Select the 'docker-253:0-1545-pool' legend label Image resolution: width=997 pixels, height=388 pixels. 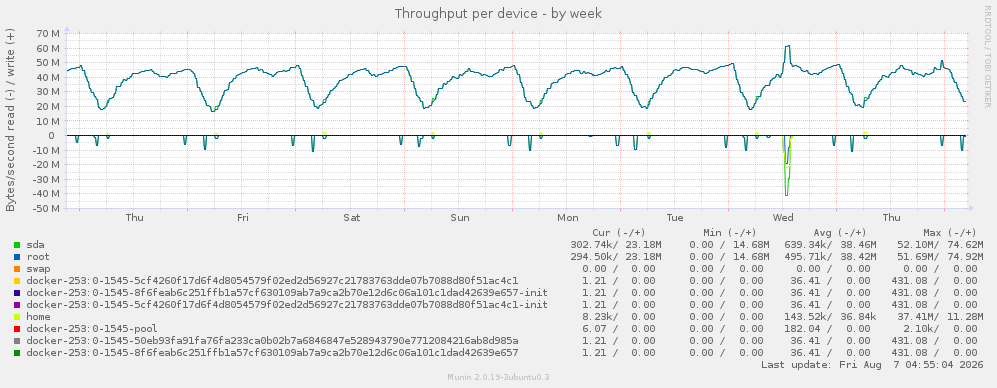pyautogui.click(x=92, y=329)
